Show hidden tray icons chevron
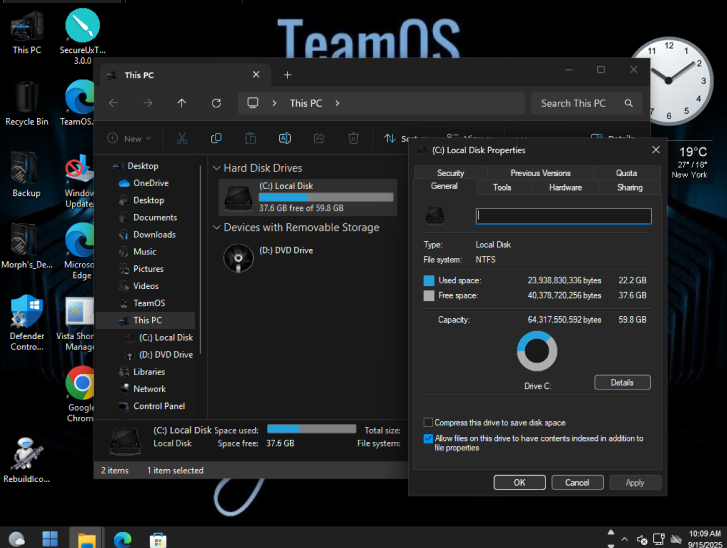The height and width of the screenshot is (548, 727). (x=625, y=539)
